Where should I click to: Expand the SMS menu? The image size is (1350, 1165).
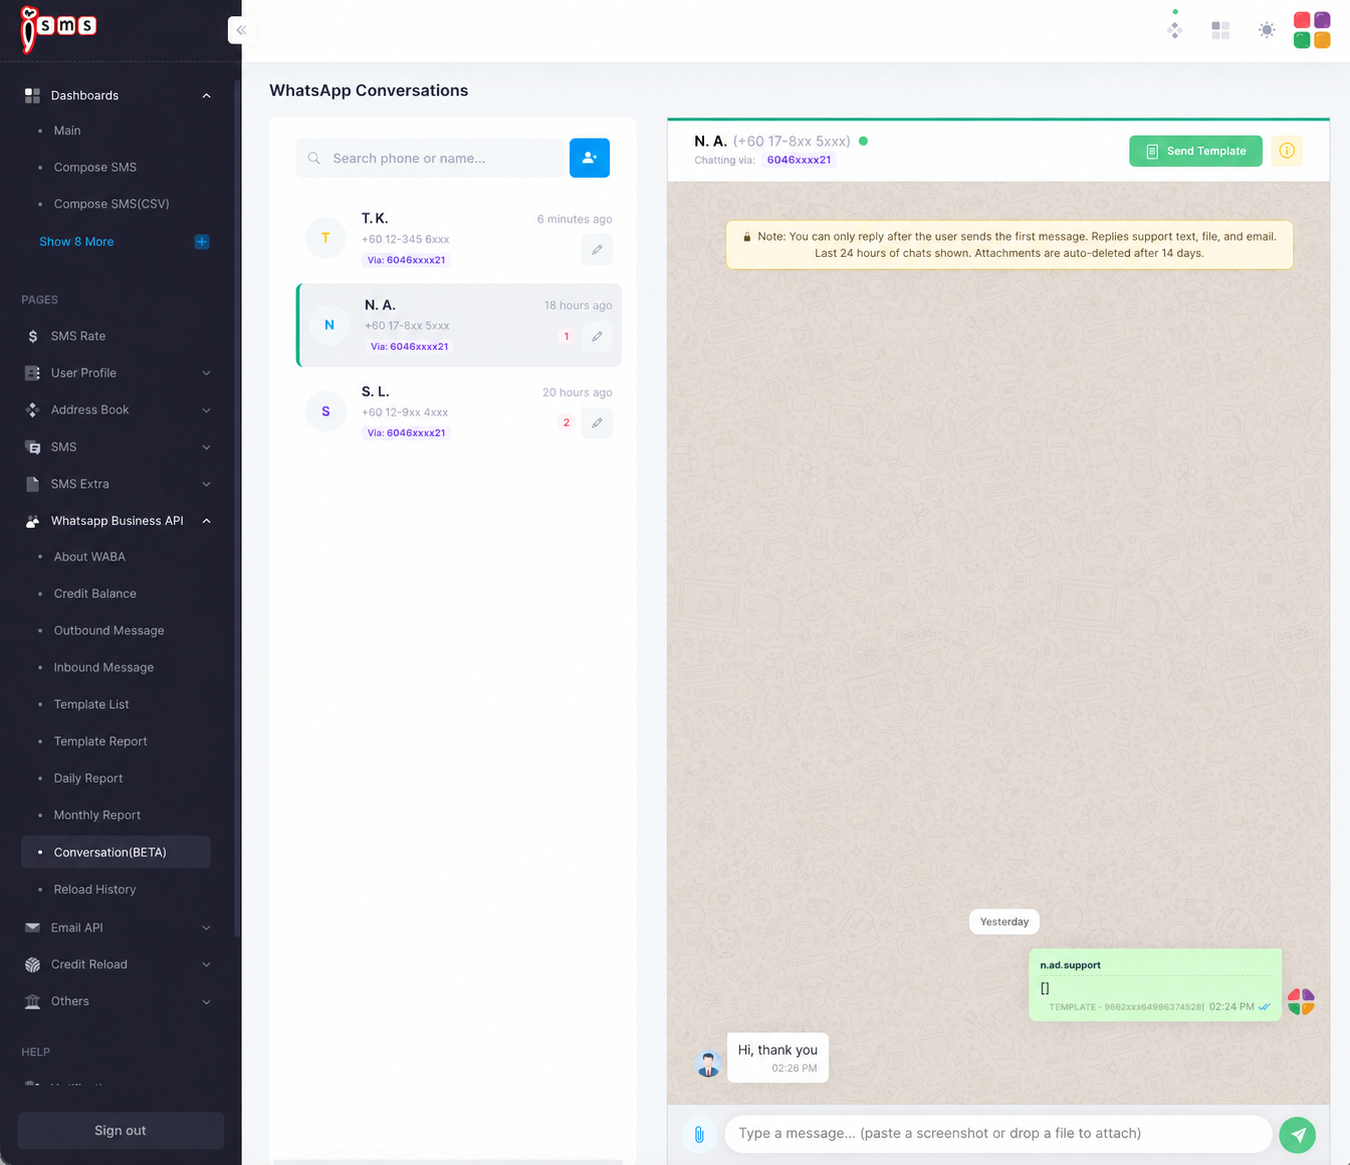206,447
